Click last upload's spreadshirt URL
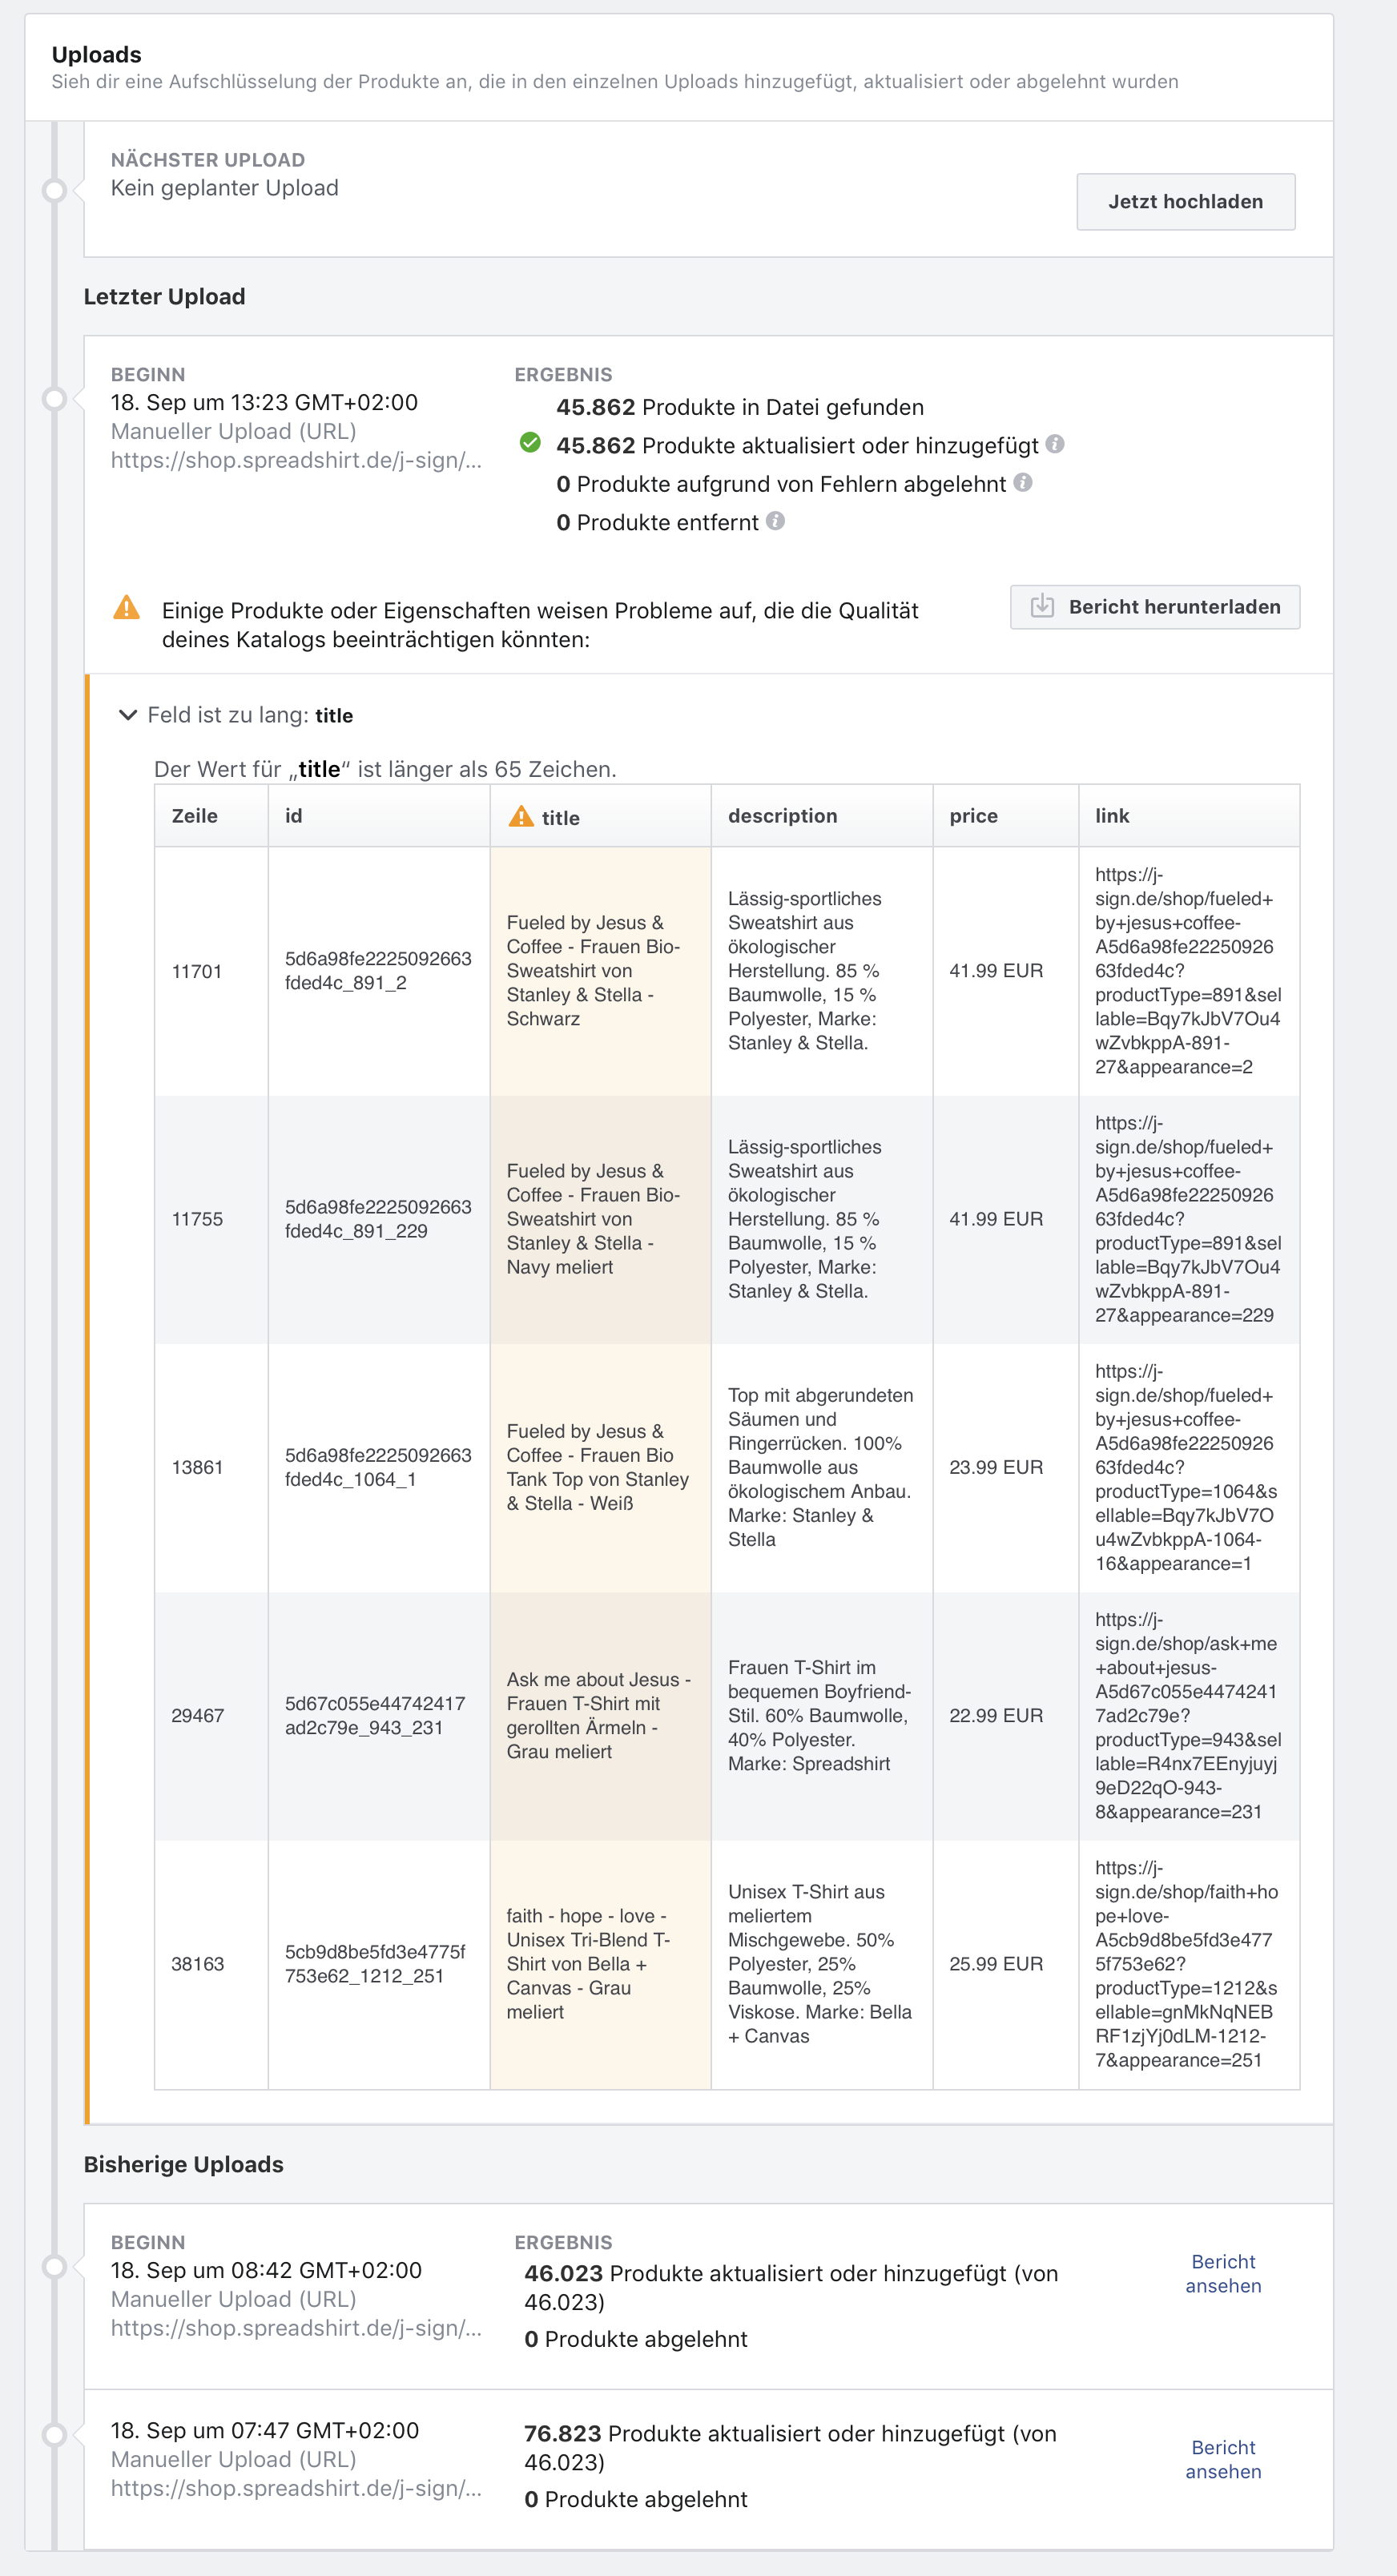Image resolution: width=1397 pixels, height=2576 pixels. (x=296, y=460)
